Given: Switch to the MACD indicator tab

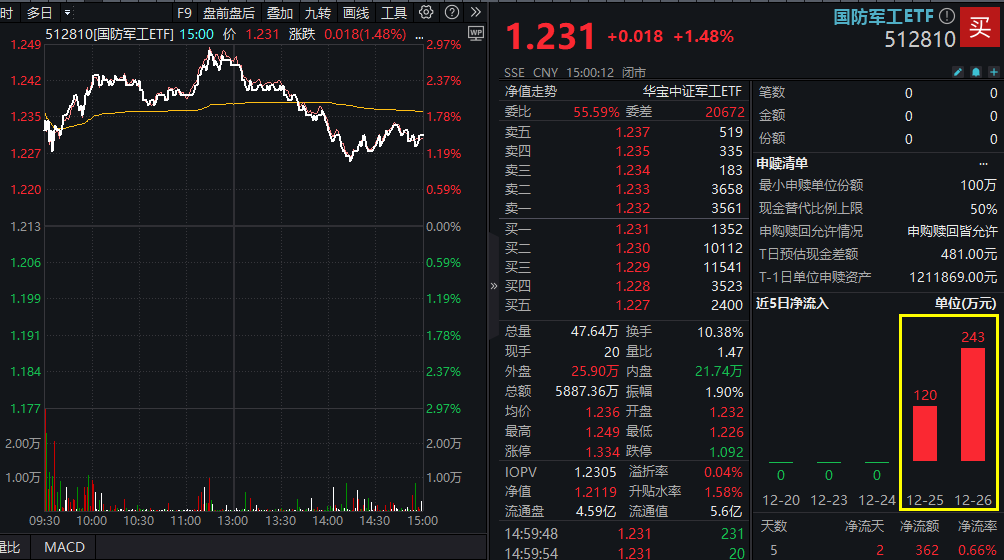Looking at the screenshot, I should click(64, 547).
